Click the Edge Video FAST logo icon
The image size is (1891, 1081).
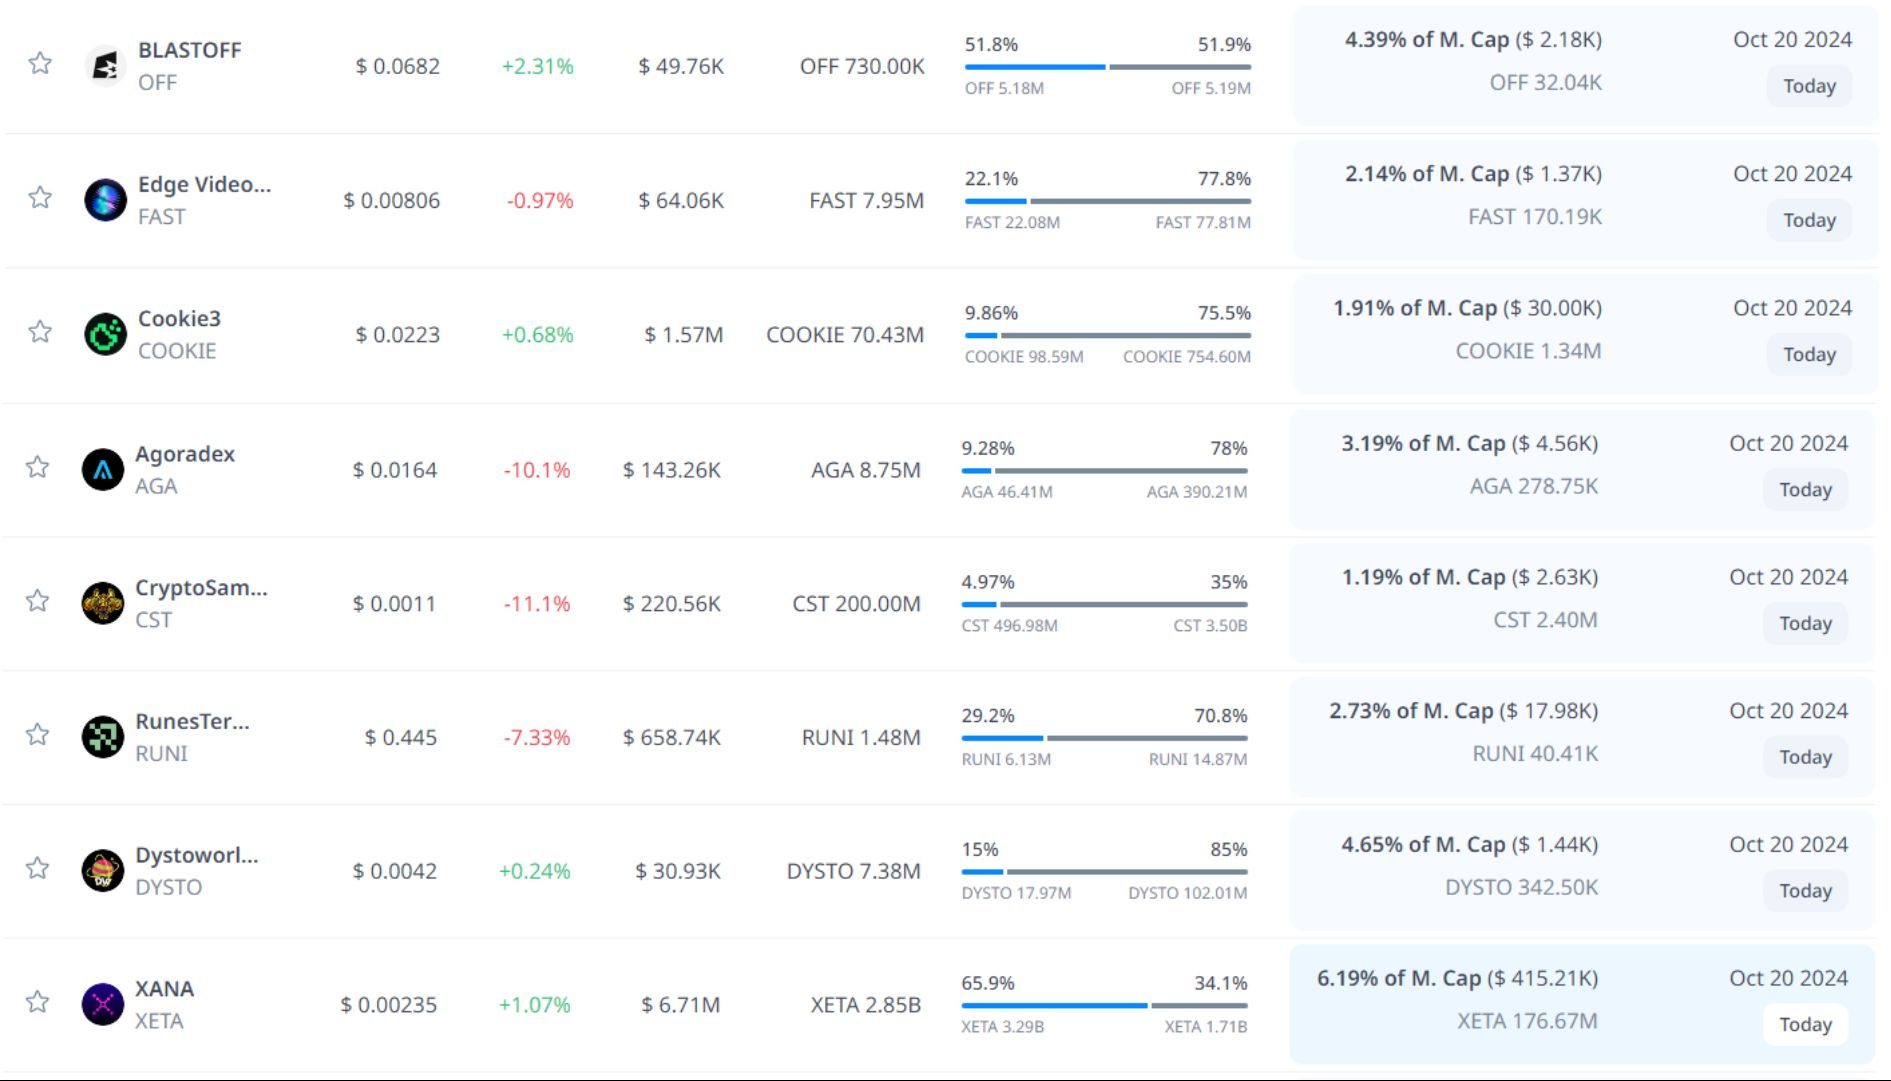tap(105, 200)
